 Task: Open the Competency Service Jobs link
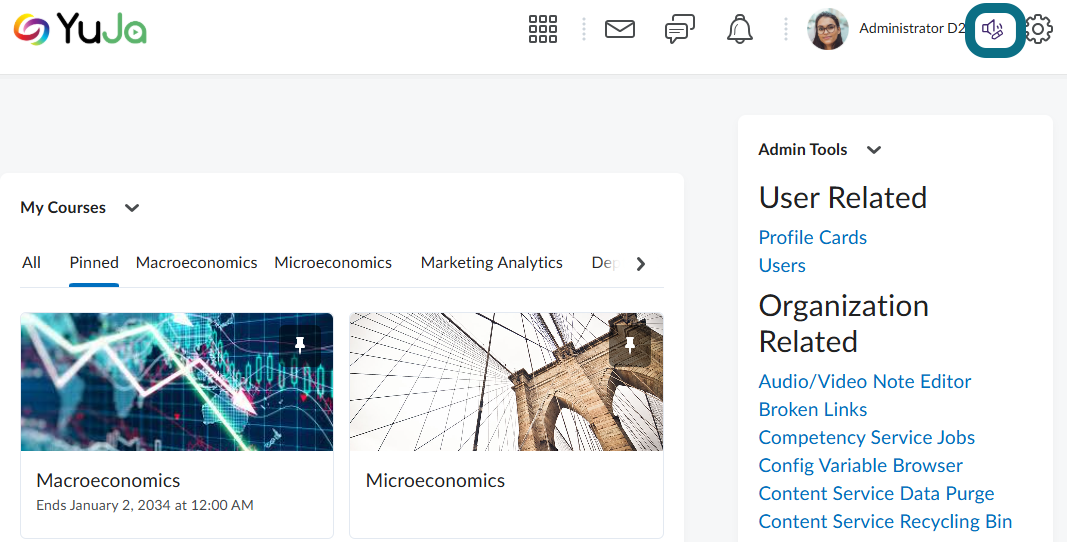[x=866, y=437]
